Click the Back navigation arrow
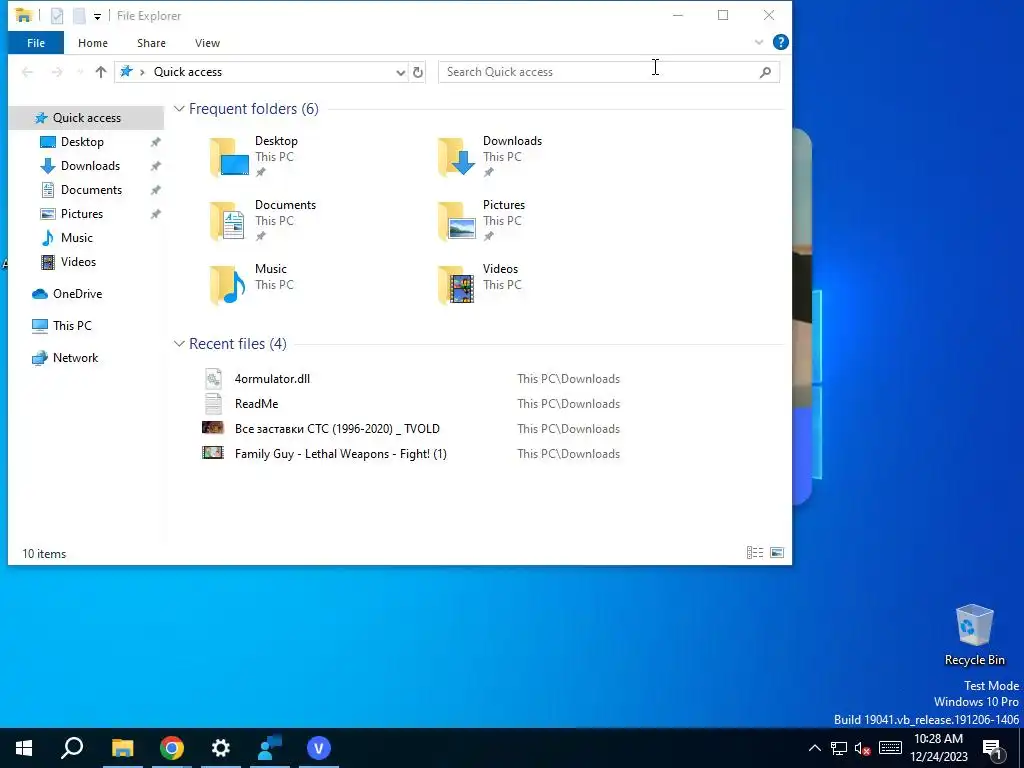The image size is (1024, 768). 27,72
